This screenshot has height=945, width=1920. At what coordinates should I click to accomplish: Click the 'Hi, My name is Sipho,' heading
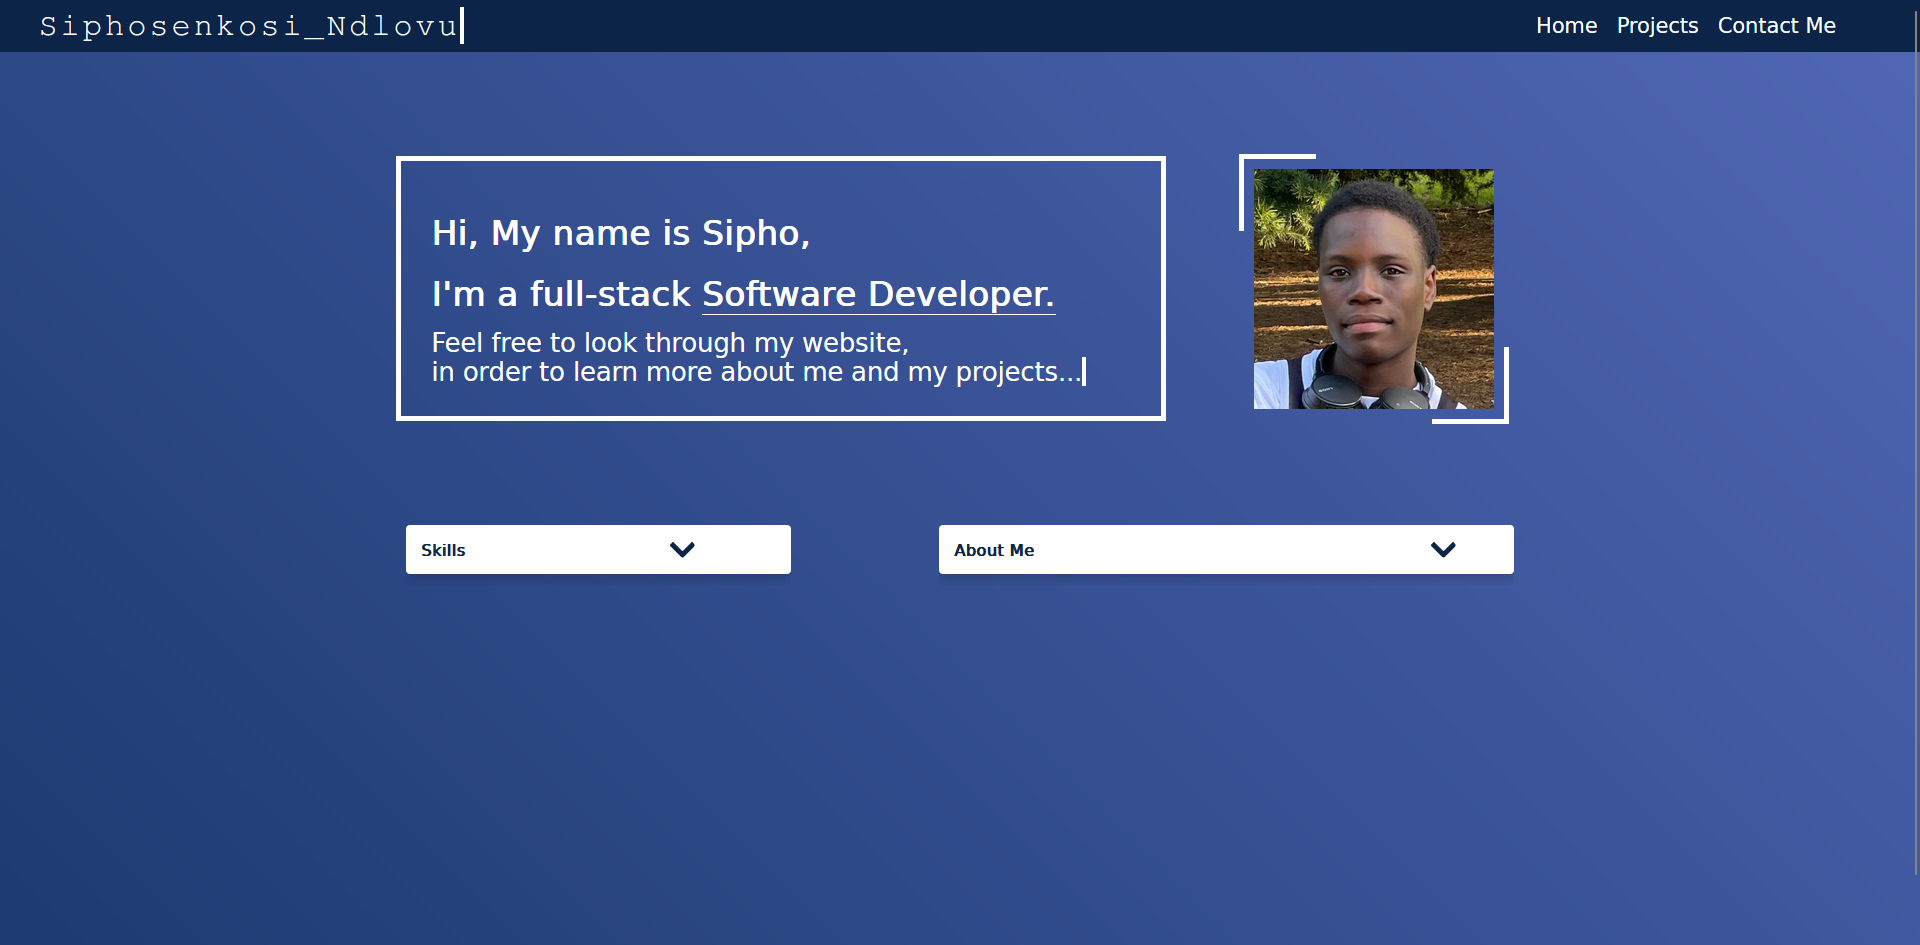pyautogui.click(x=621, y=233)
